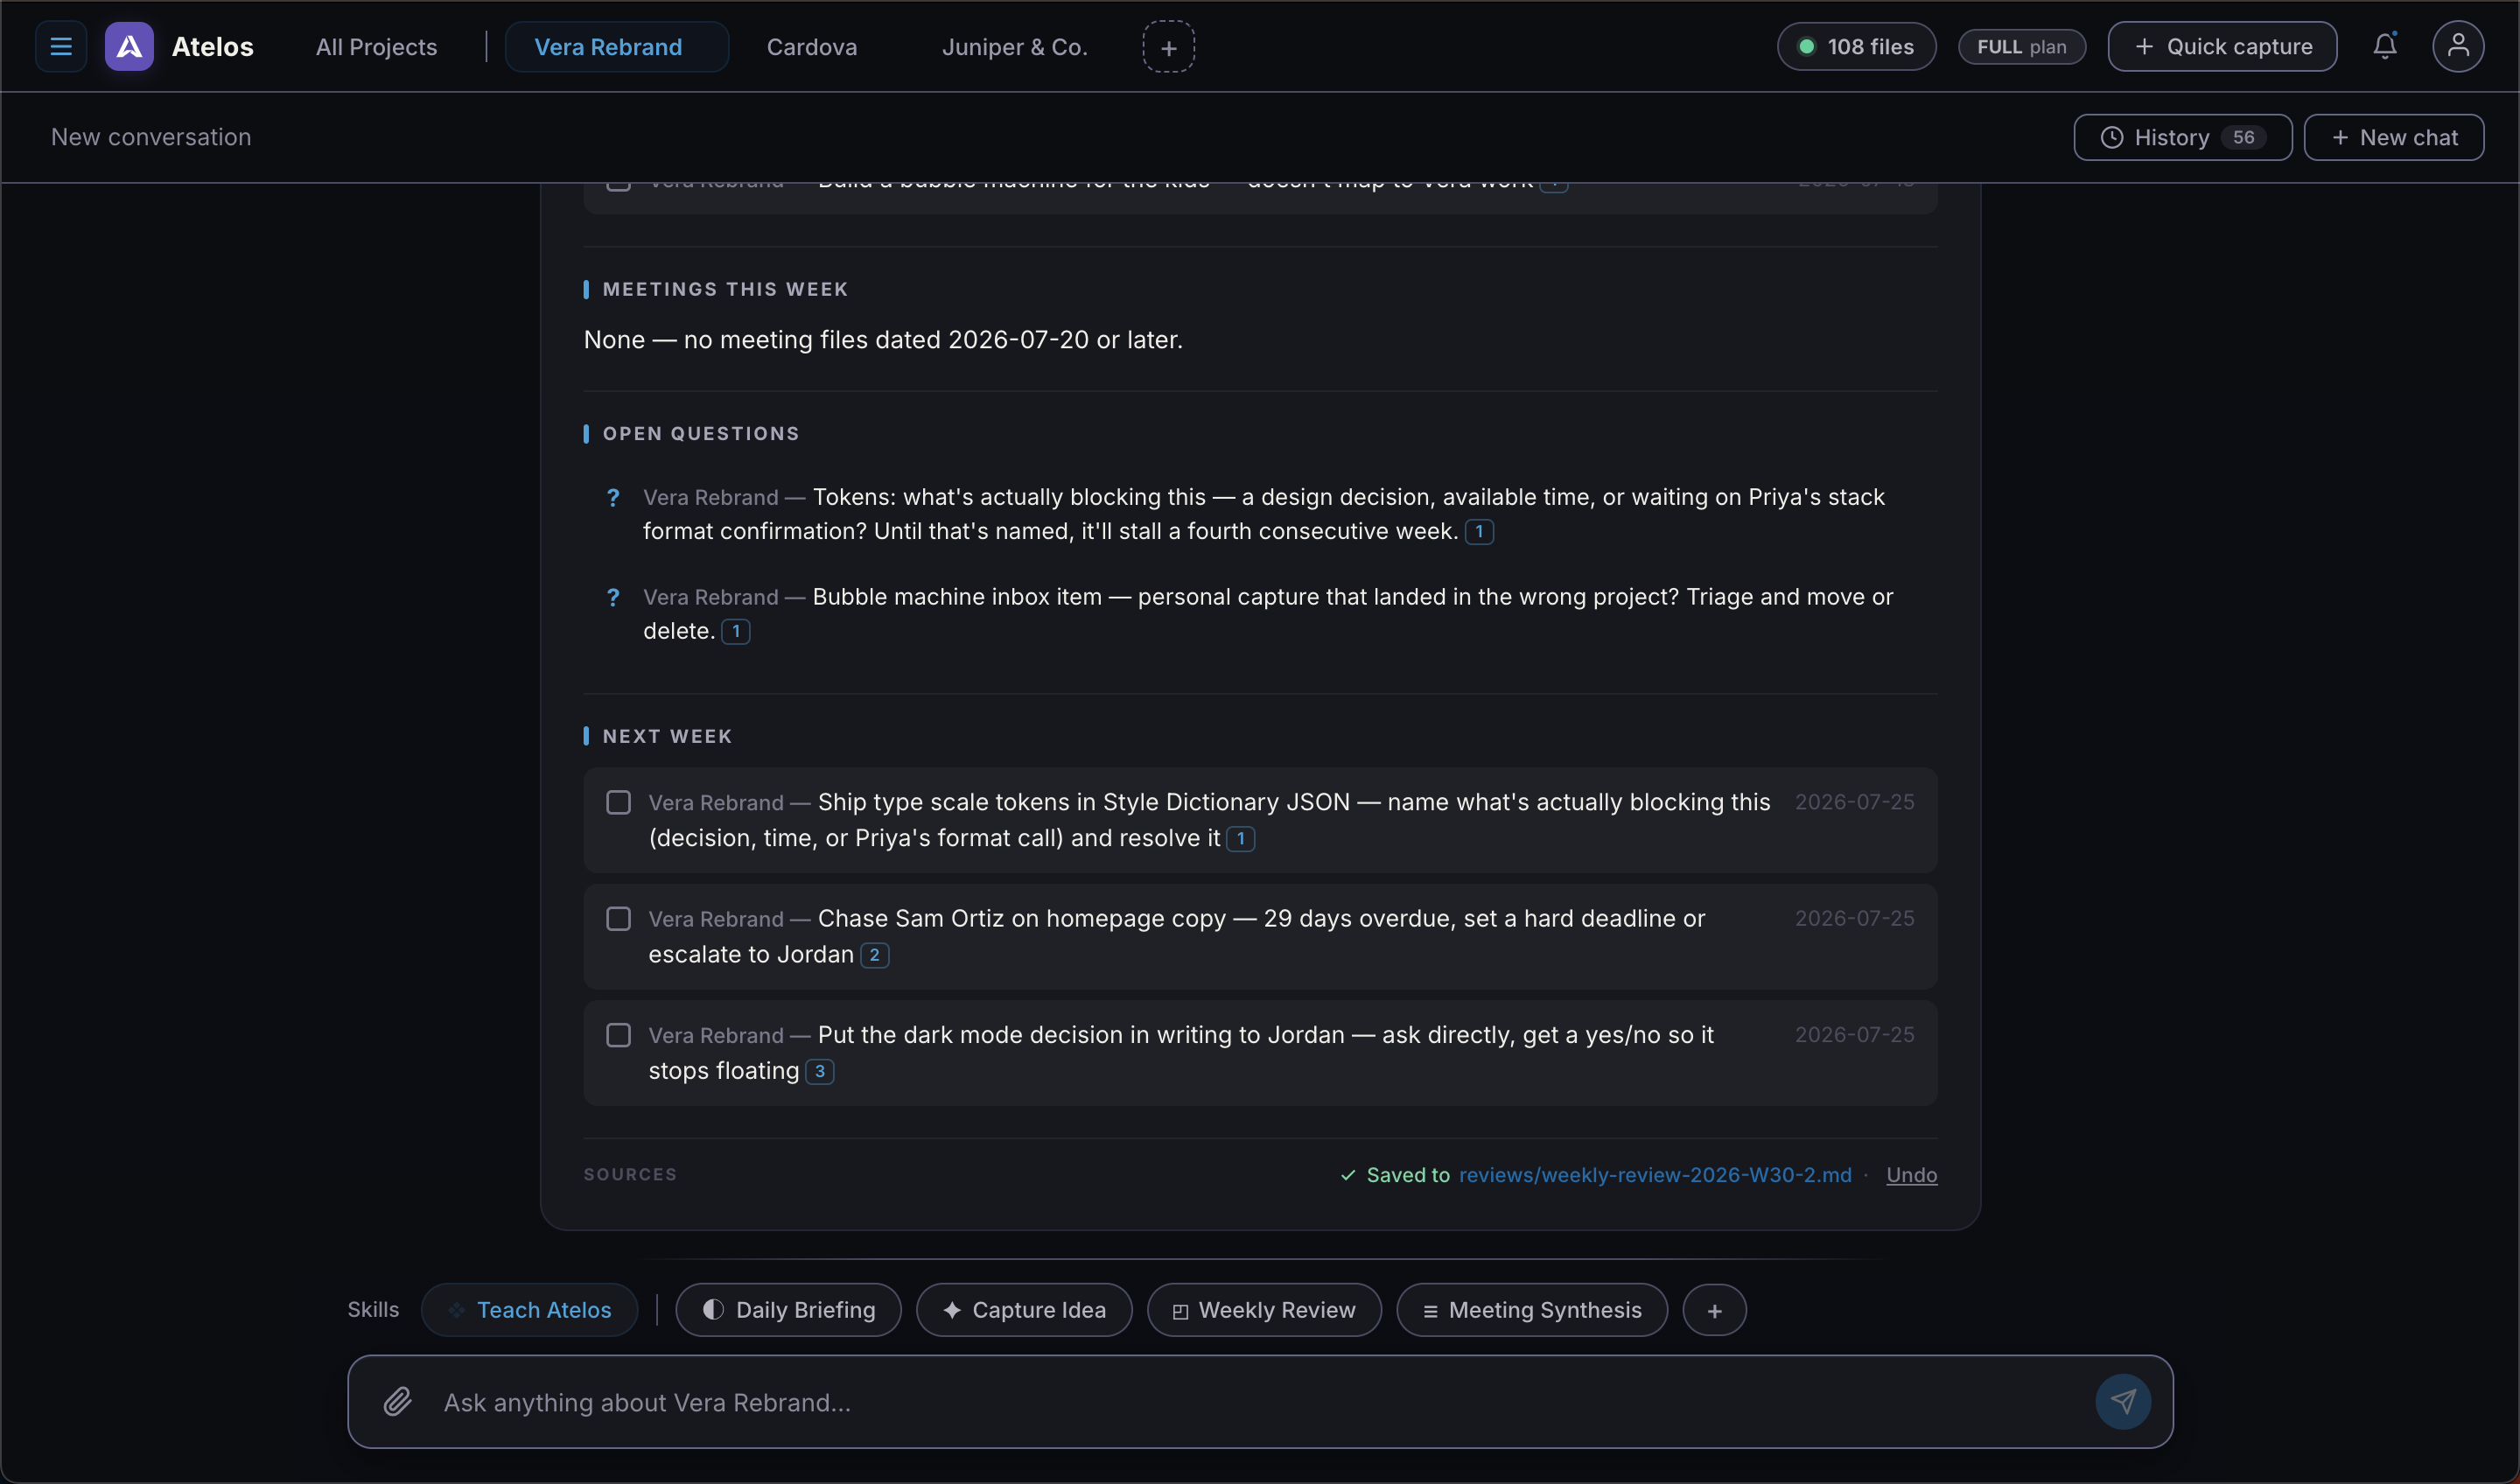The width and height of the screenshot is (2520, 1484).
Task: Open the Cardova project tab
Action: pyautogui.click(x=812, y=47)
